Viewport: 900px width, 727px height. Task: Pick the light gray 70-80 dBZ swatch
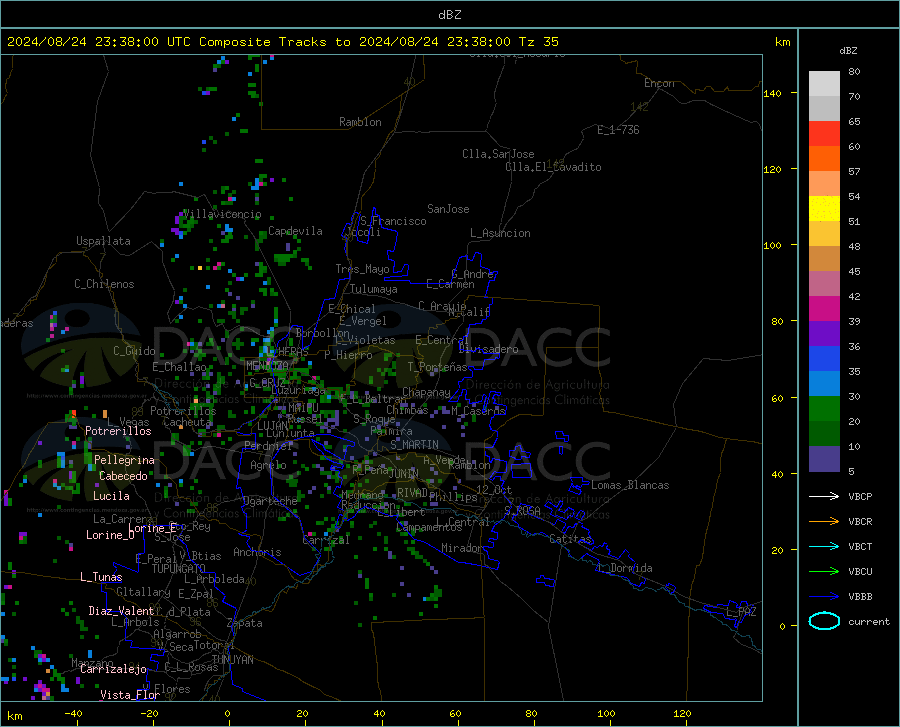pos(824,84)
